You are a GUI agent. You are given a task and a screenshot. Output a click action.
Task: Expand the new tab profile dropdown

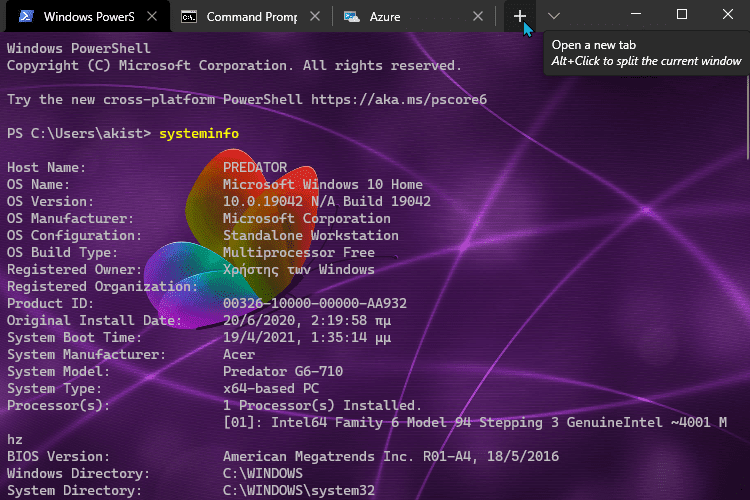point(553,16)
